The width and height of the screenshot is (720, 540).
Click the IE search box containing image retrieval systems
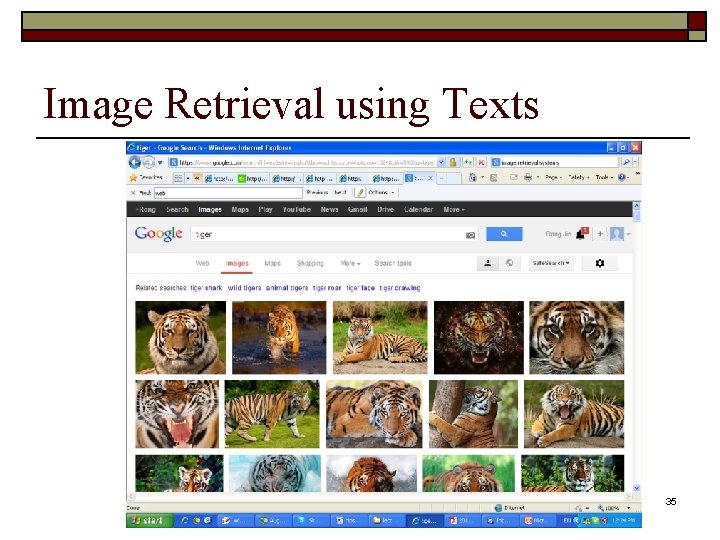555,163
